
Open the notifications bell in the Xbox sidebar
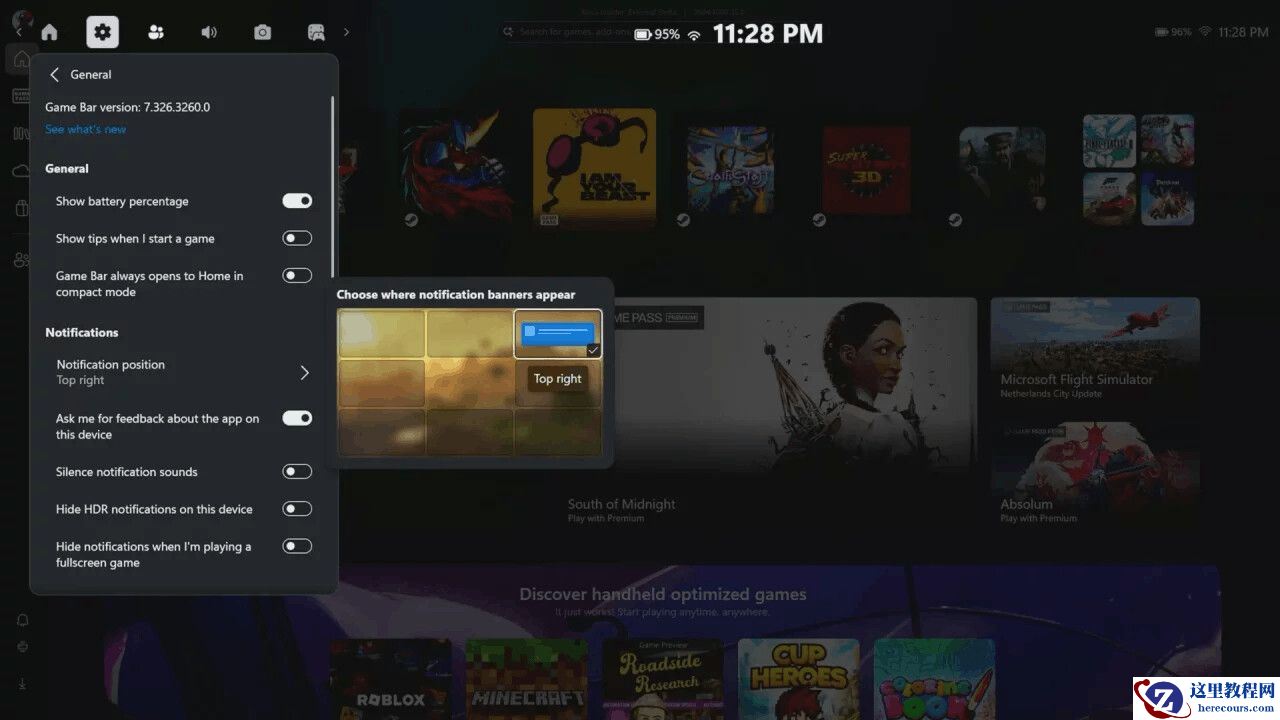coord(22,620)
